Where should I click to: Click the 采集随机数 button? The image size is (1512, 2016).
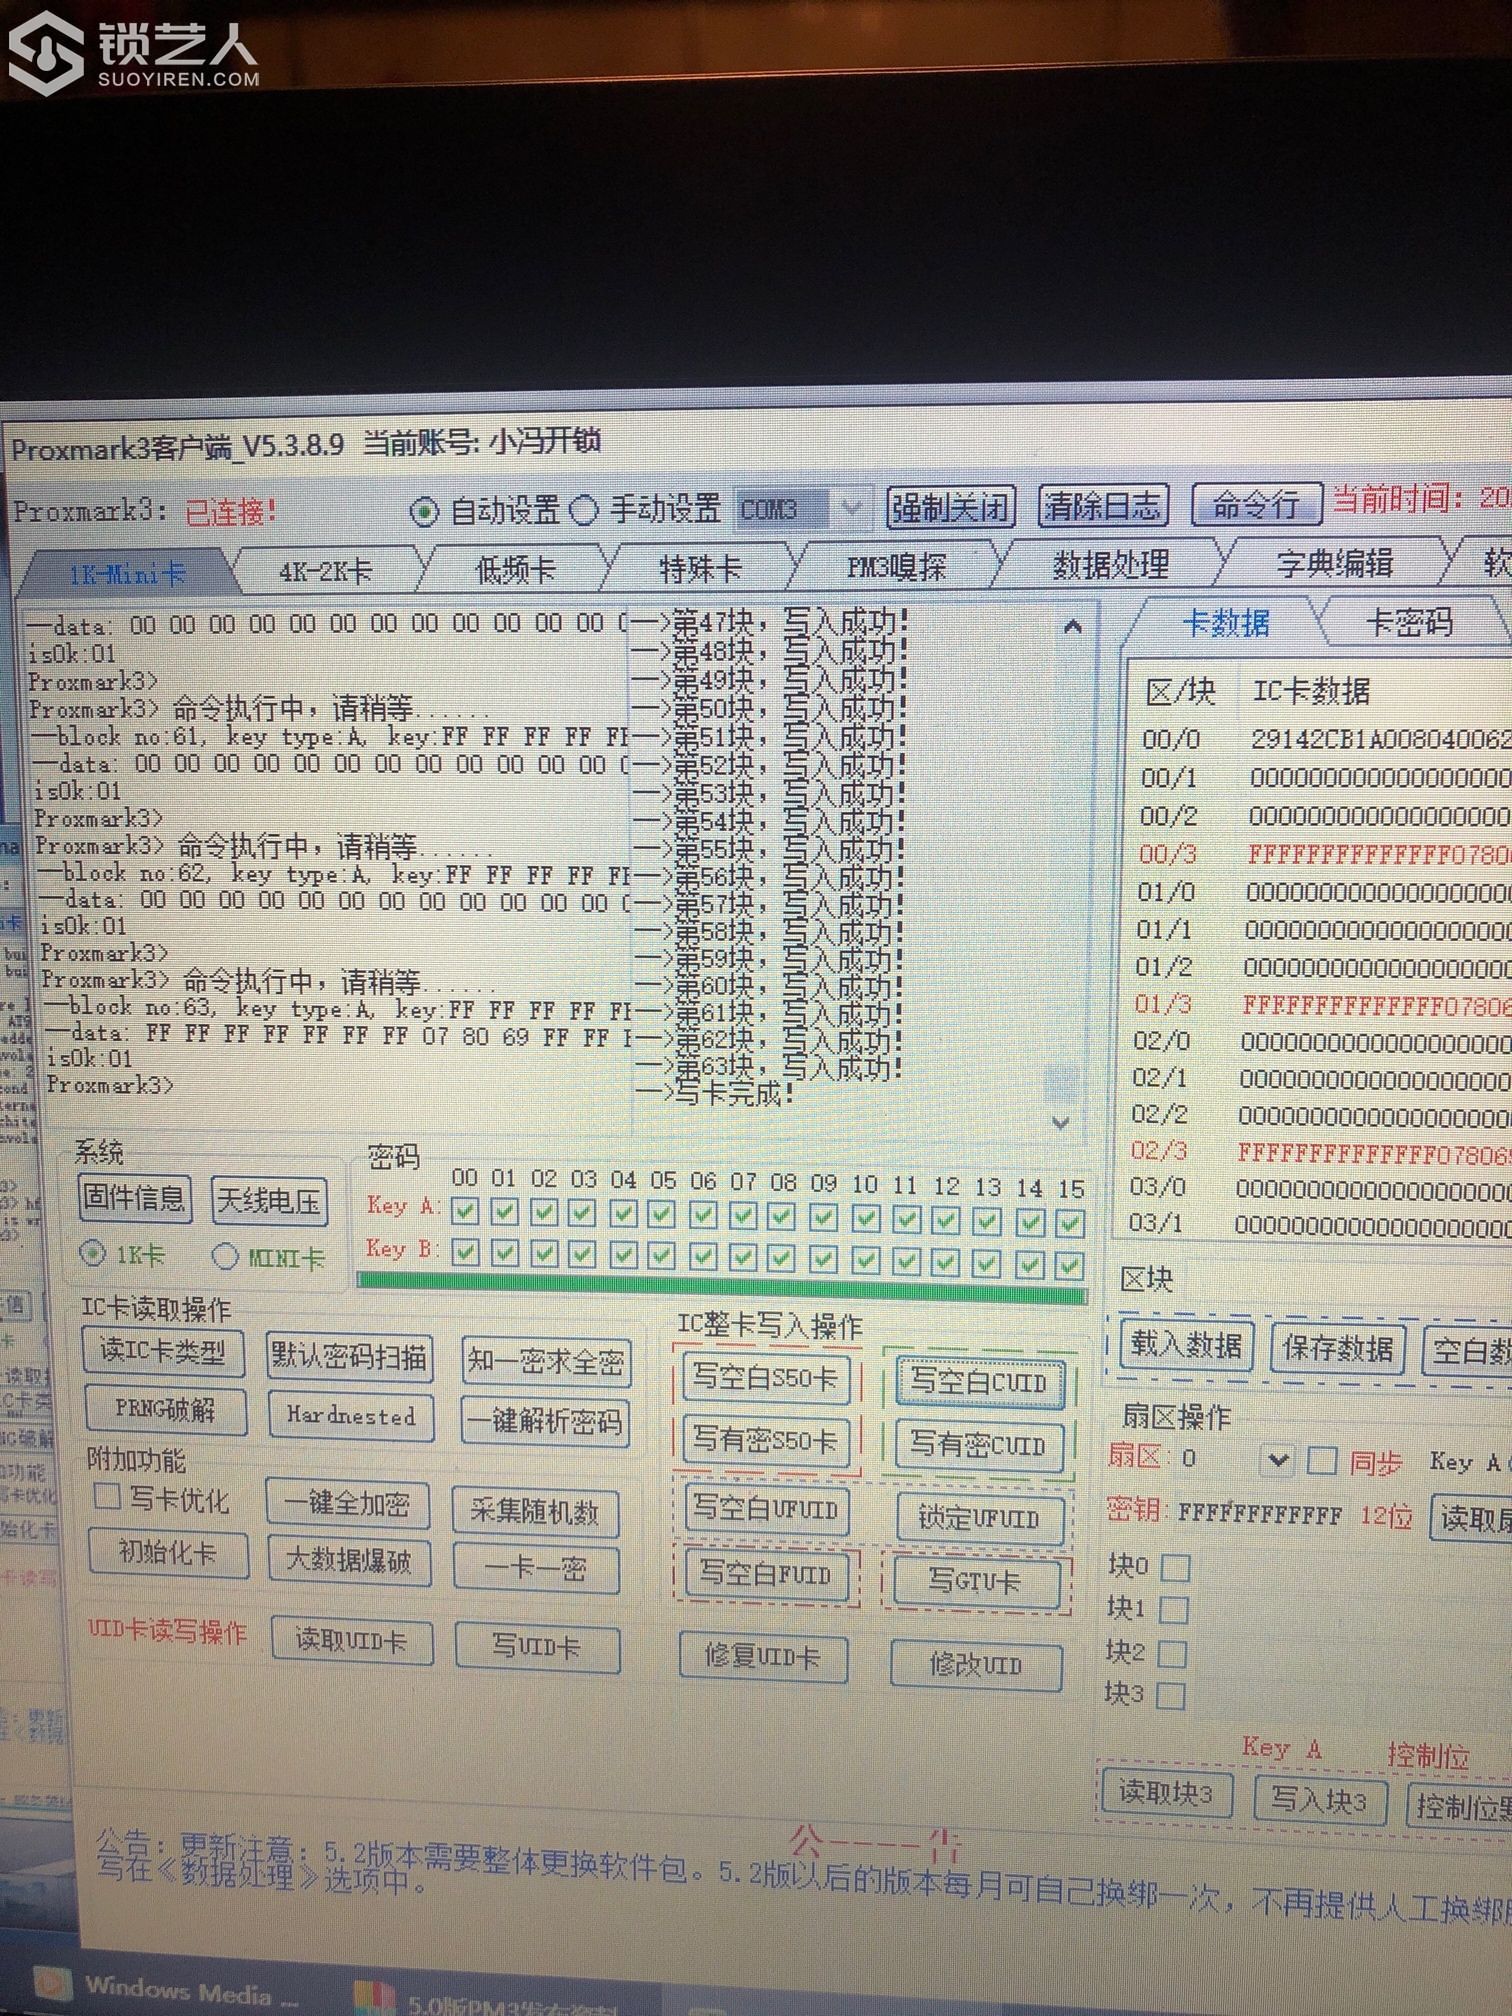(535, 1511)
